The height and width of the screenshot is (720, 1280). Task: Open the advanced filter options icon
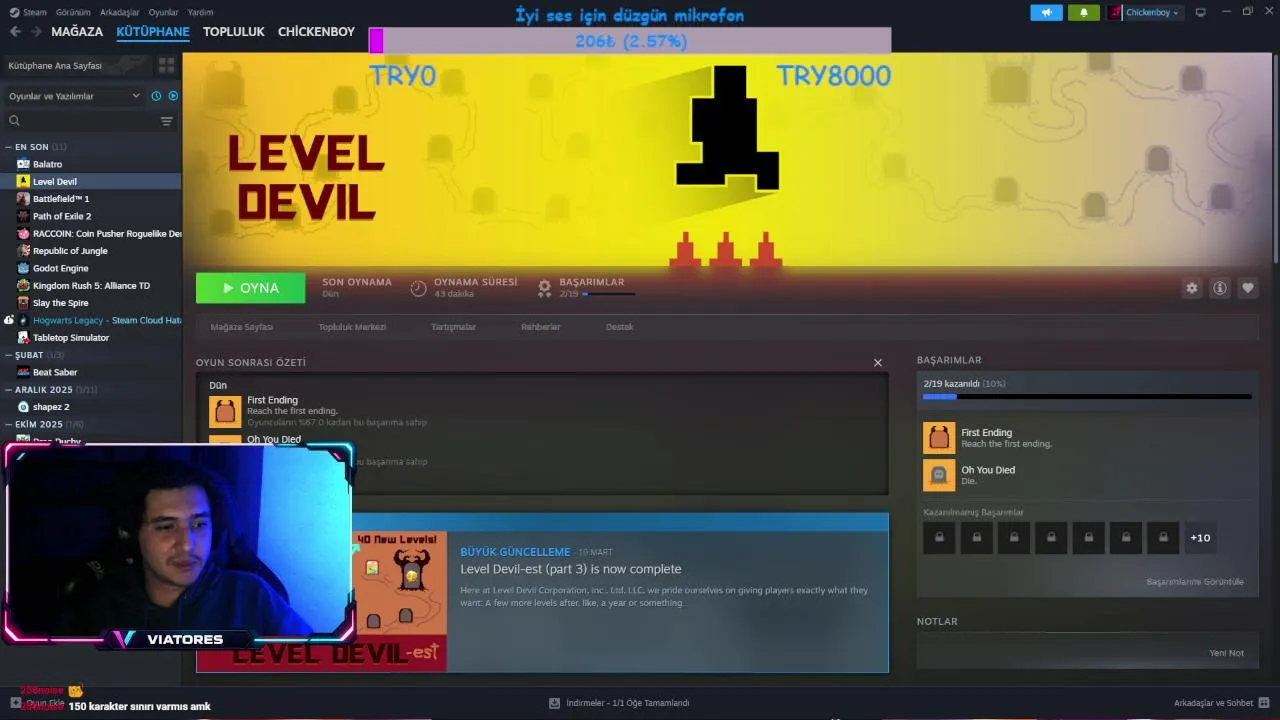[x=167, y=121]
